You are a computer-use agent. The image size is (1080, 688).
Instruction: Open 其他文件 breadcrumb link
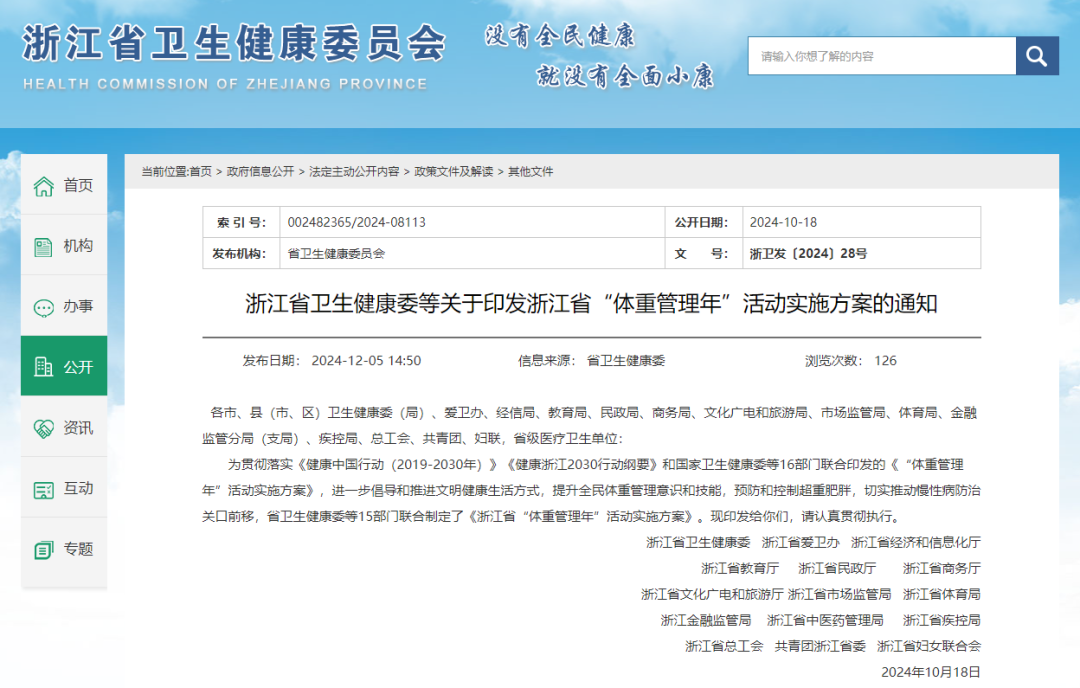pos(530,171)
